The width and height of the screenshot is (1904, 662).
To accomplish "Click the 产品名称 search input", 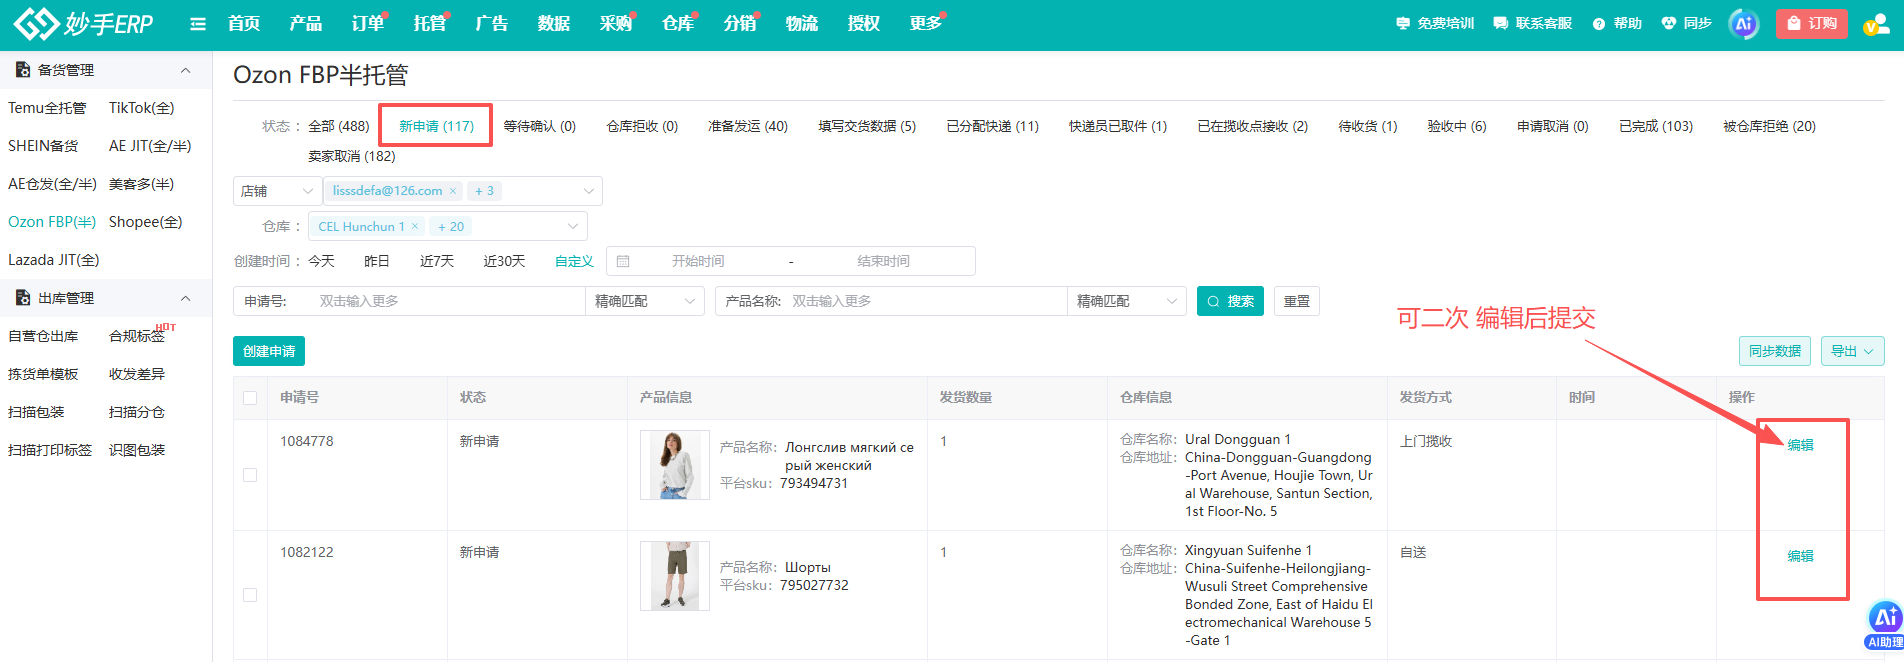I will (x=927, y=301).
